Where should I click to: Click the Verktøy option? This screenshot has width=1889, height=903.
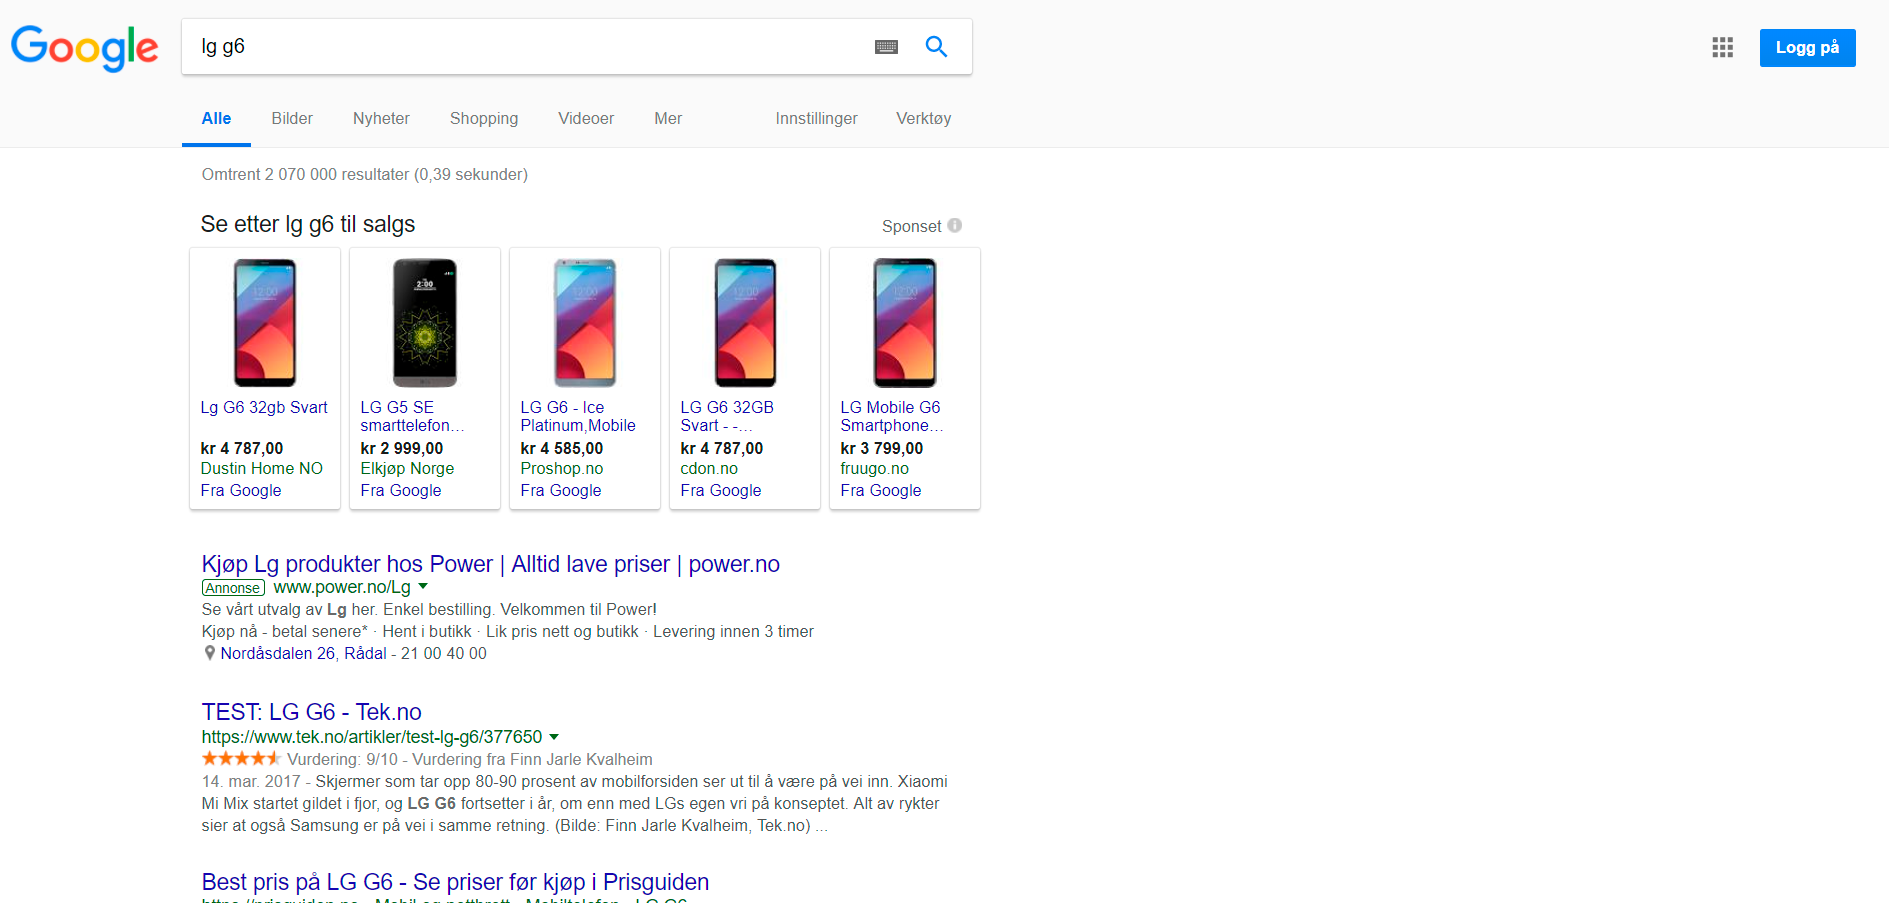[923, 118]
